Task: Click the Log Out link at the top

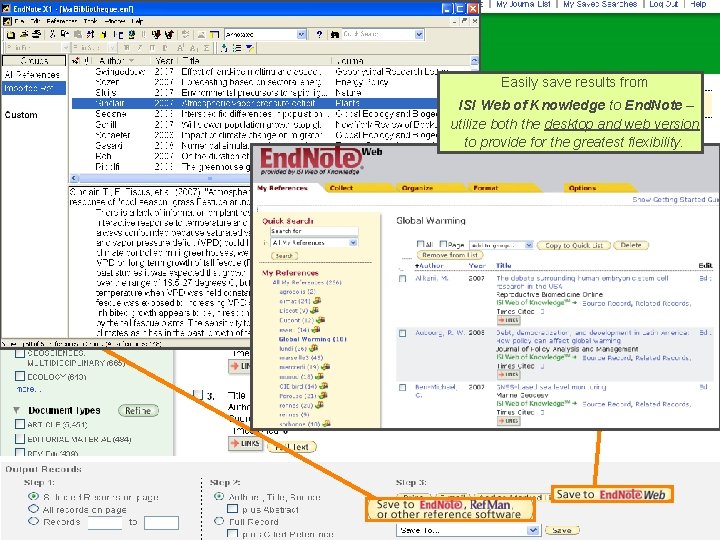Action: coord(664,4)
